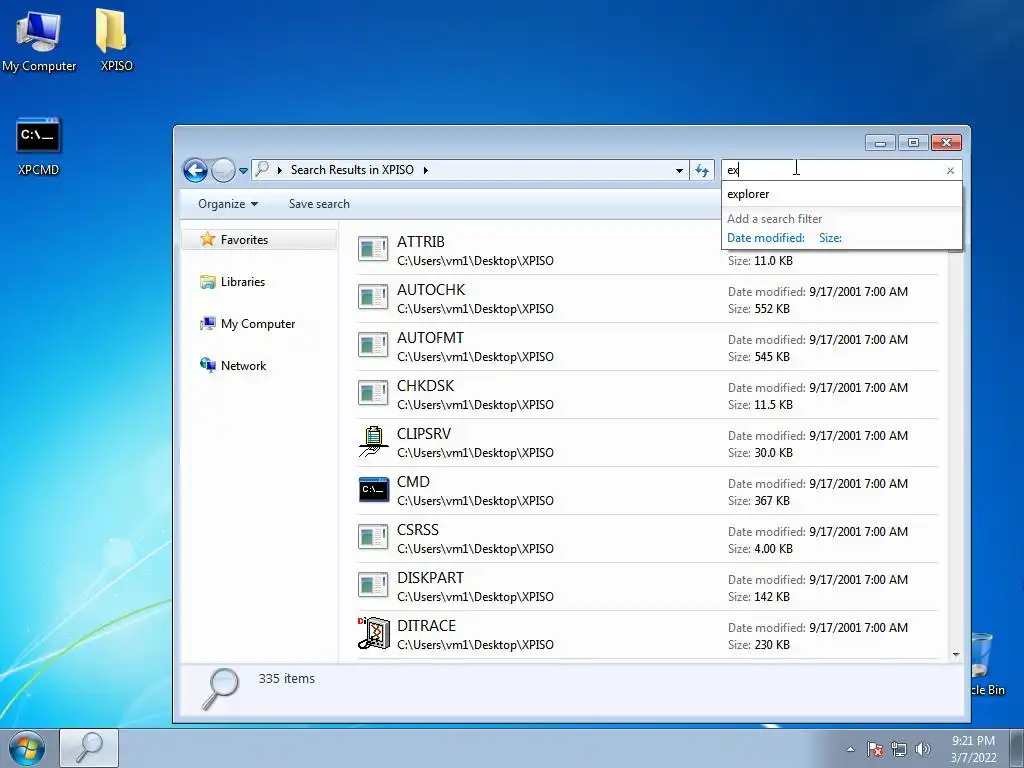
Task: Go back with the Back arrow button
Action: pos(195,170)
